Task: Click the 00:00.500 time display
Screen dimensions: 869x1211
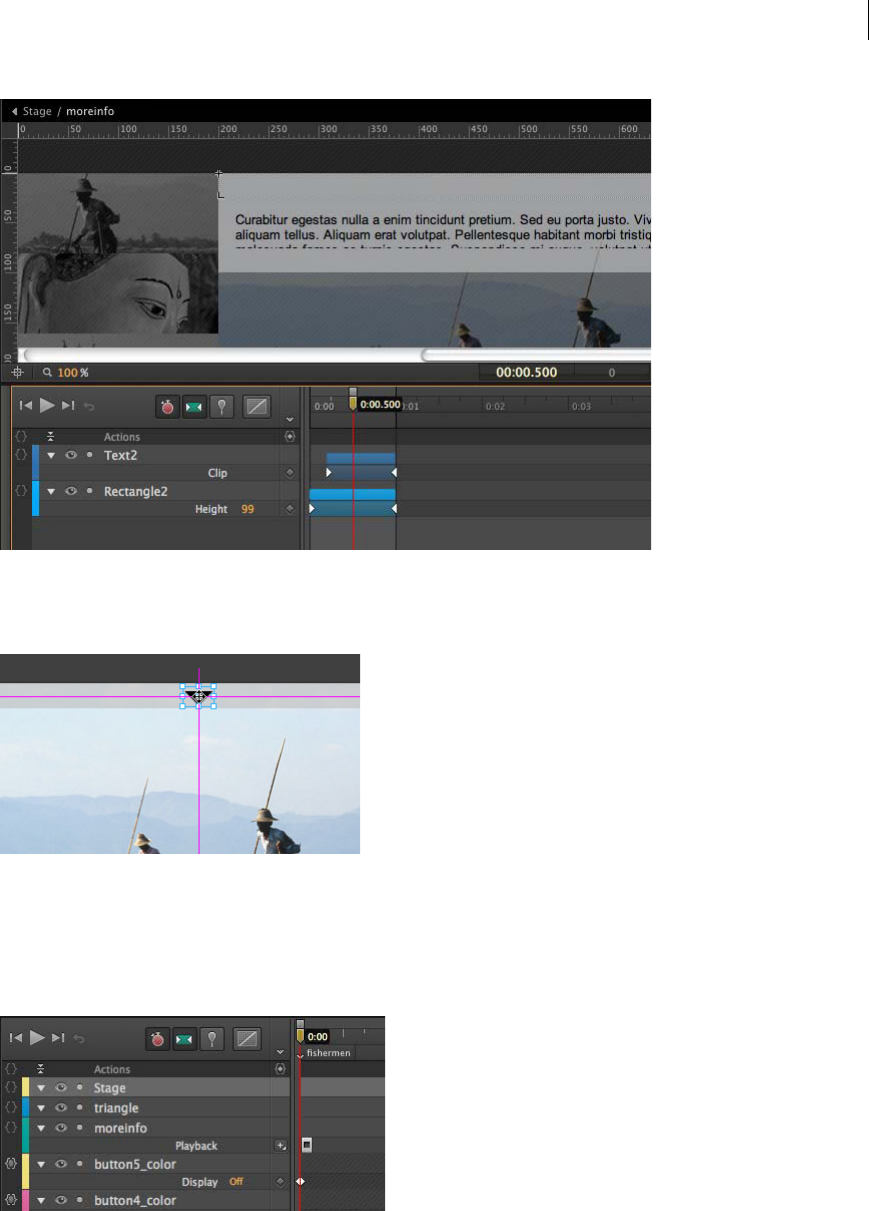Action: pos(527,372)
